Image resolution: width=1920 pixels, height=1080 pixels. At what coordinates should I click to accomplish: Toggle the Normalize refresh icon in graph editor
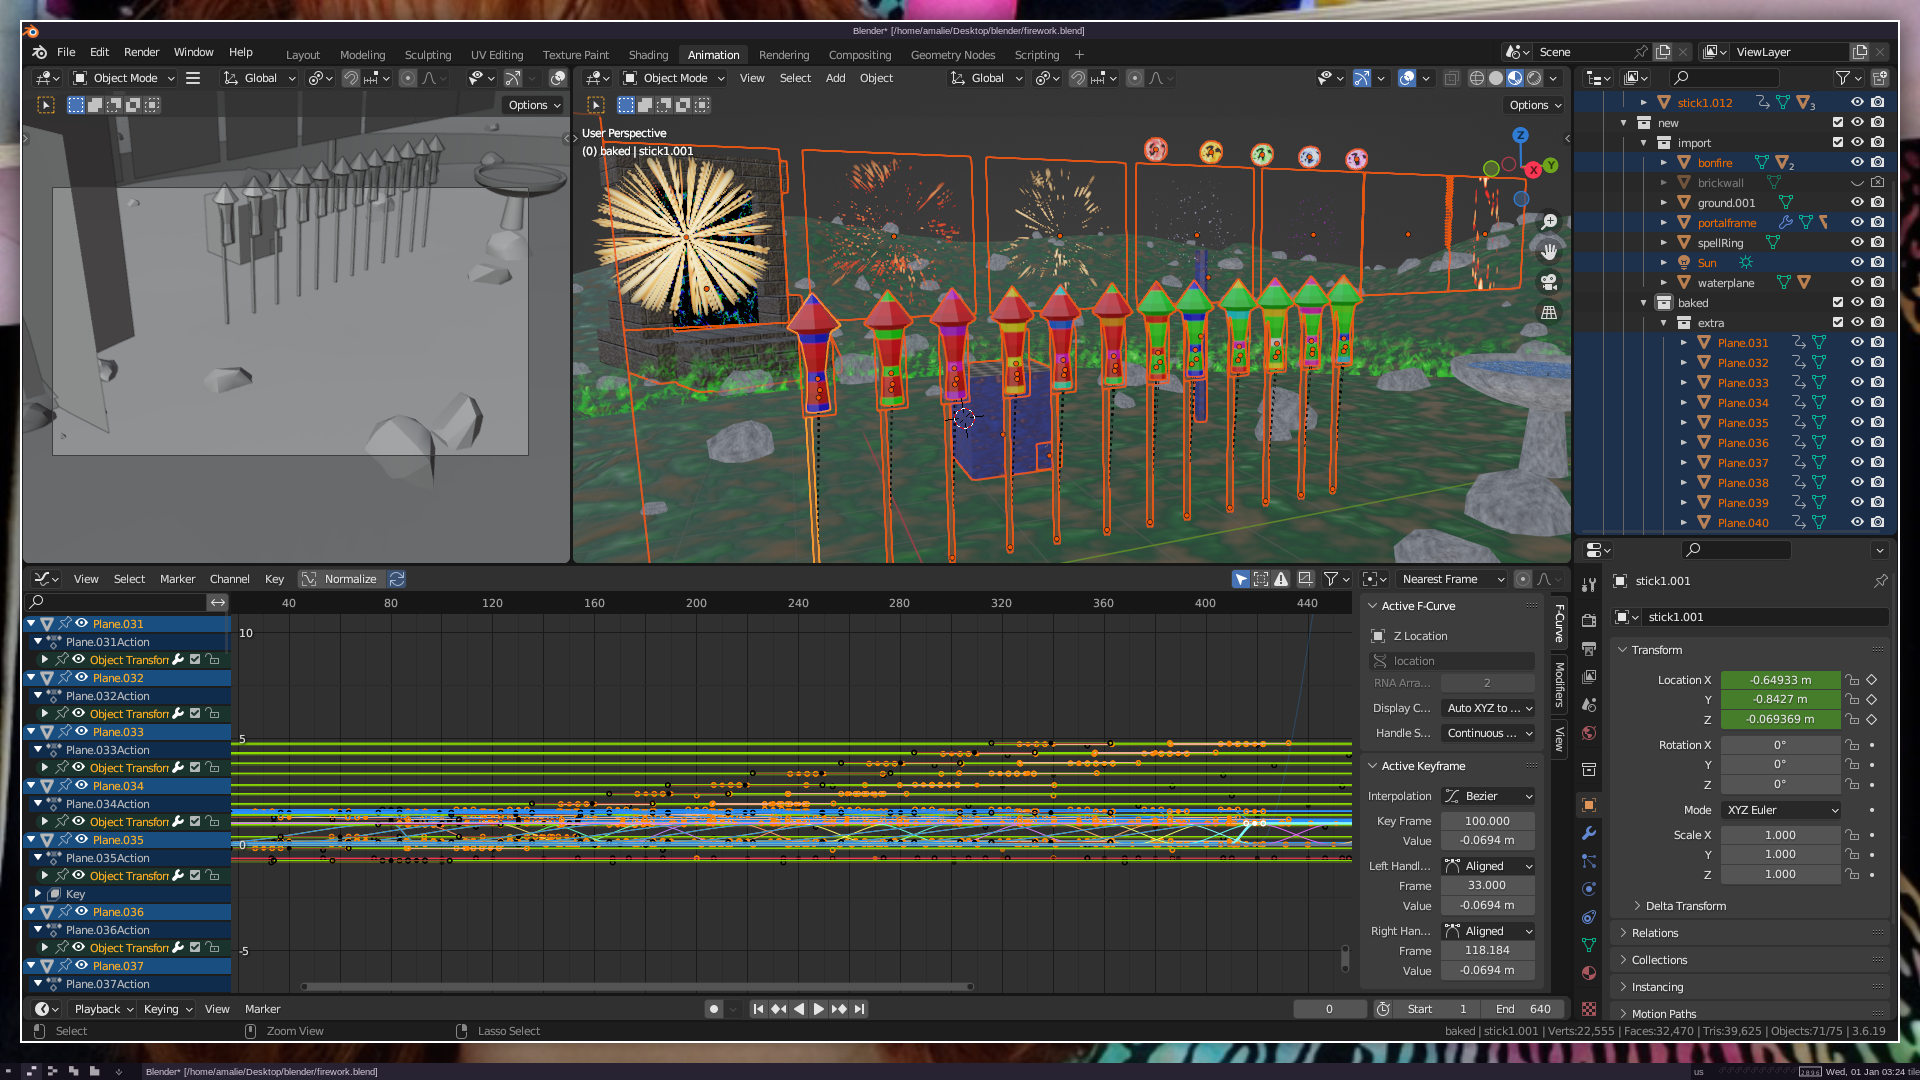tap(397, 579)
